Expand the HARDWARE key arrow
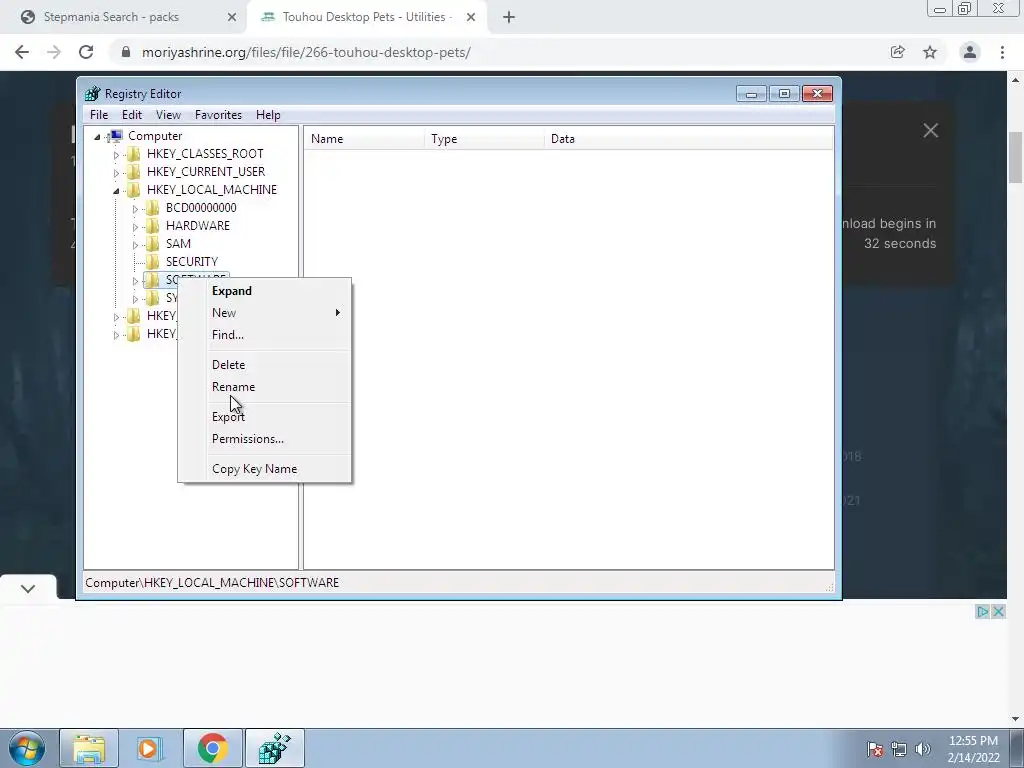This screenshot has width=1024, height=768. 135,227
